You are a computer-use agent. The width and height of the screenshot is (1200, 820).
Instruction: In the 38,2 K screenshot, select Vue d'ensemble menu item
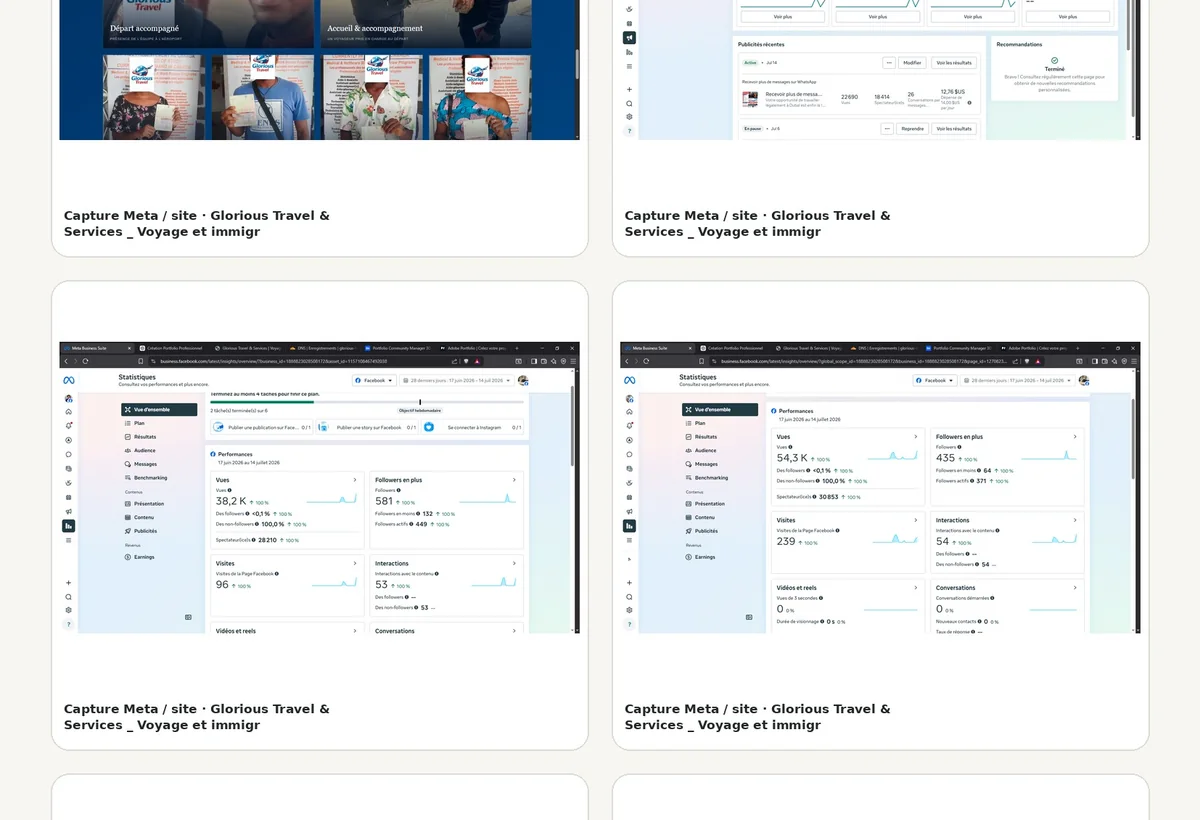[159, 410]
